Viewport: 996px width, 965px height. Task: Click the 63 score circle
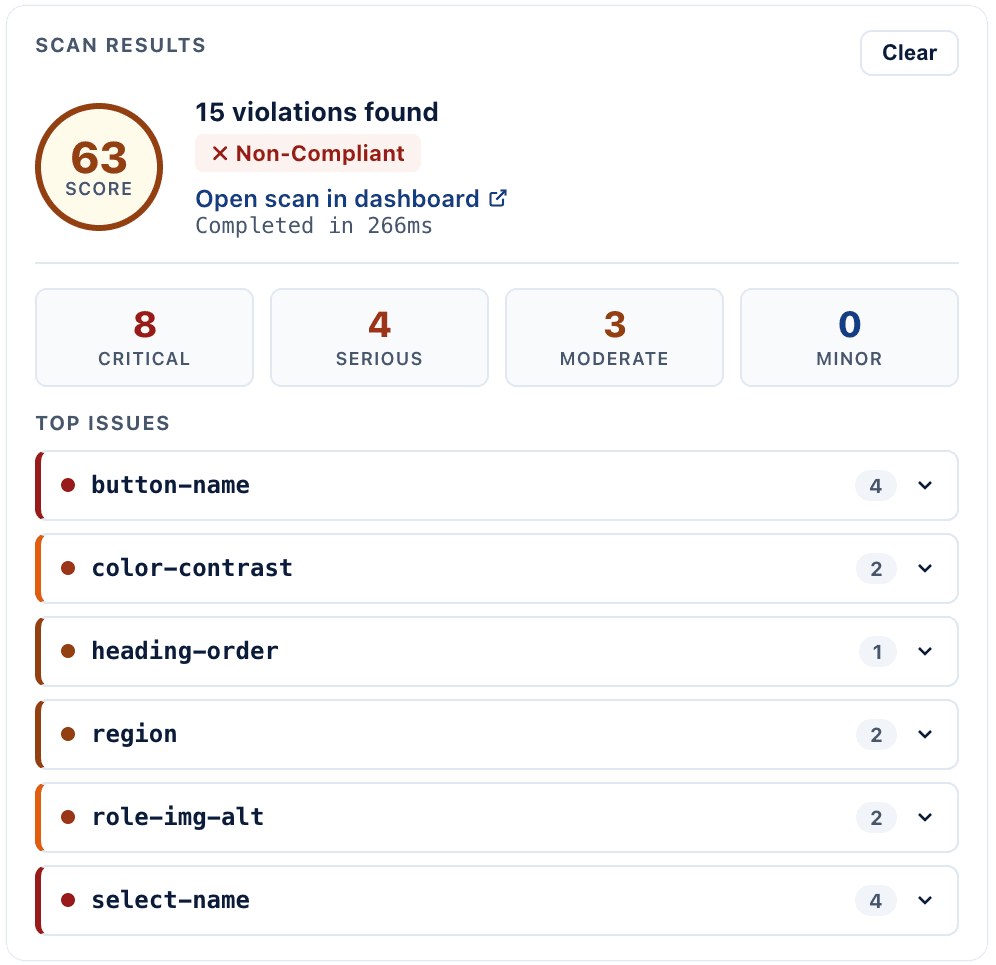coord(99,167)
